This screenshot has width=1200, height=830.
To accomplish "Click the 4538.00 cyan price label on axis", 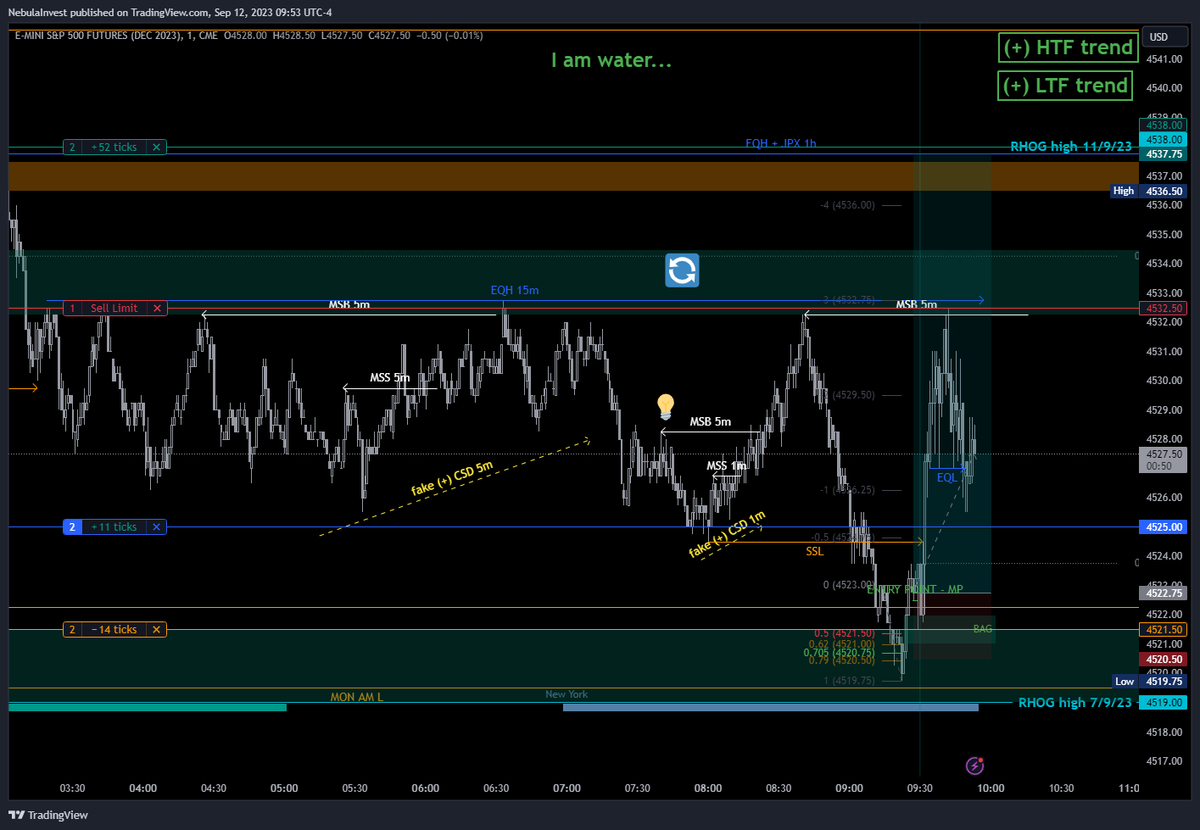I will [1165, 140].
